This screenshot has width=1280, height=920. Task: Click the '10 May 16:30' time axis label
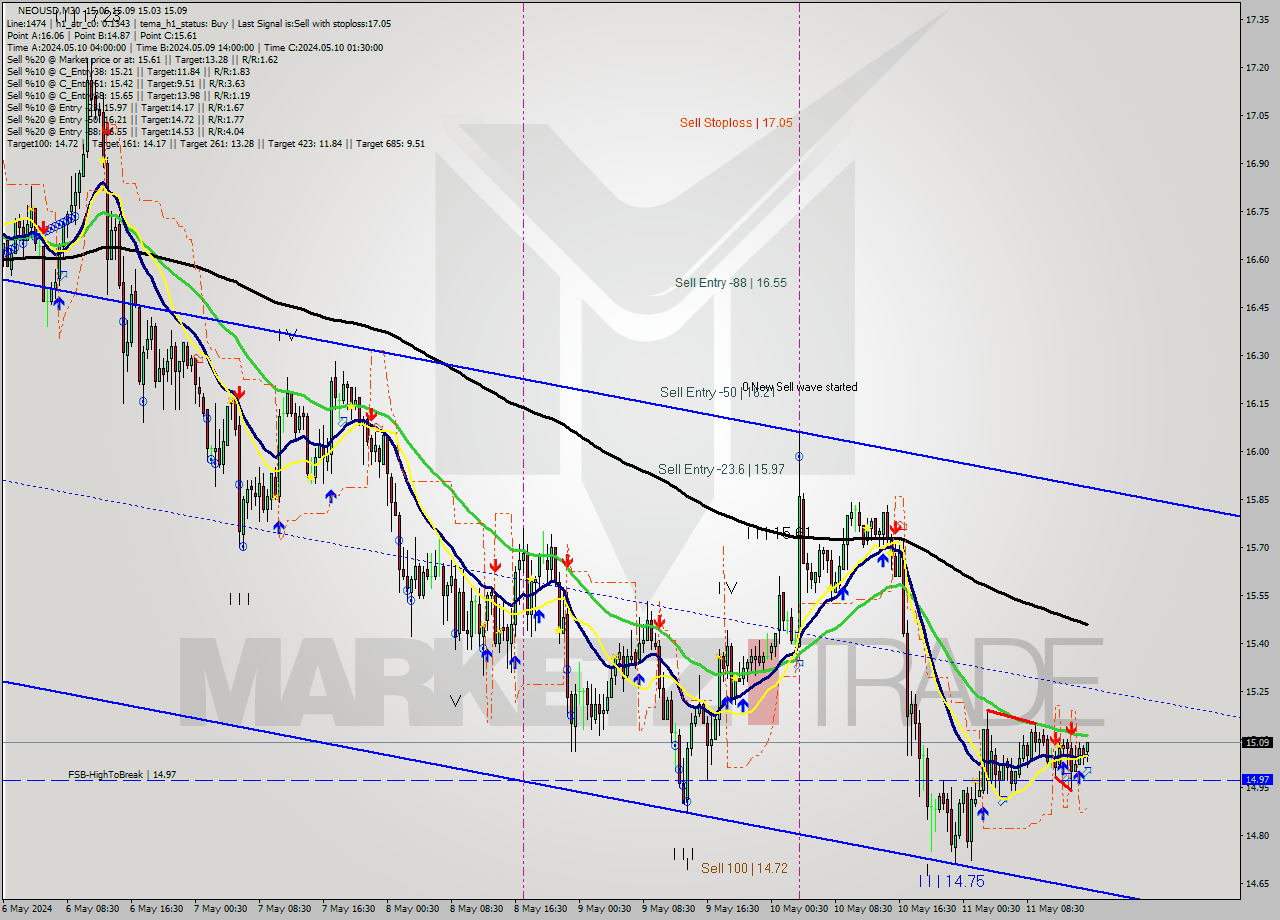927,909
